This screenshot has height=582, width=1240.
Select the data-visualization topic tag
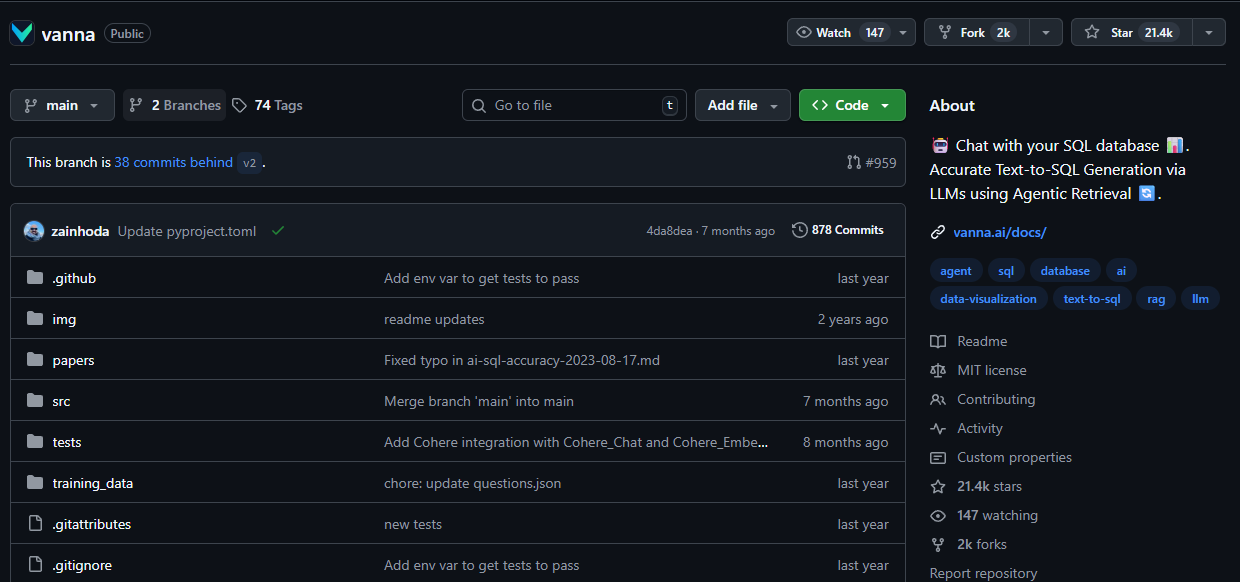989,299
